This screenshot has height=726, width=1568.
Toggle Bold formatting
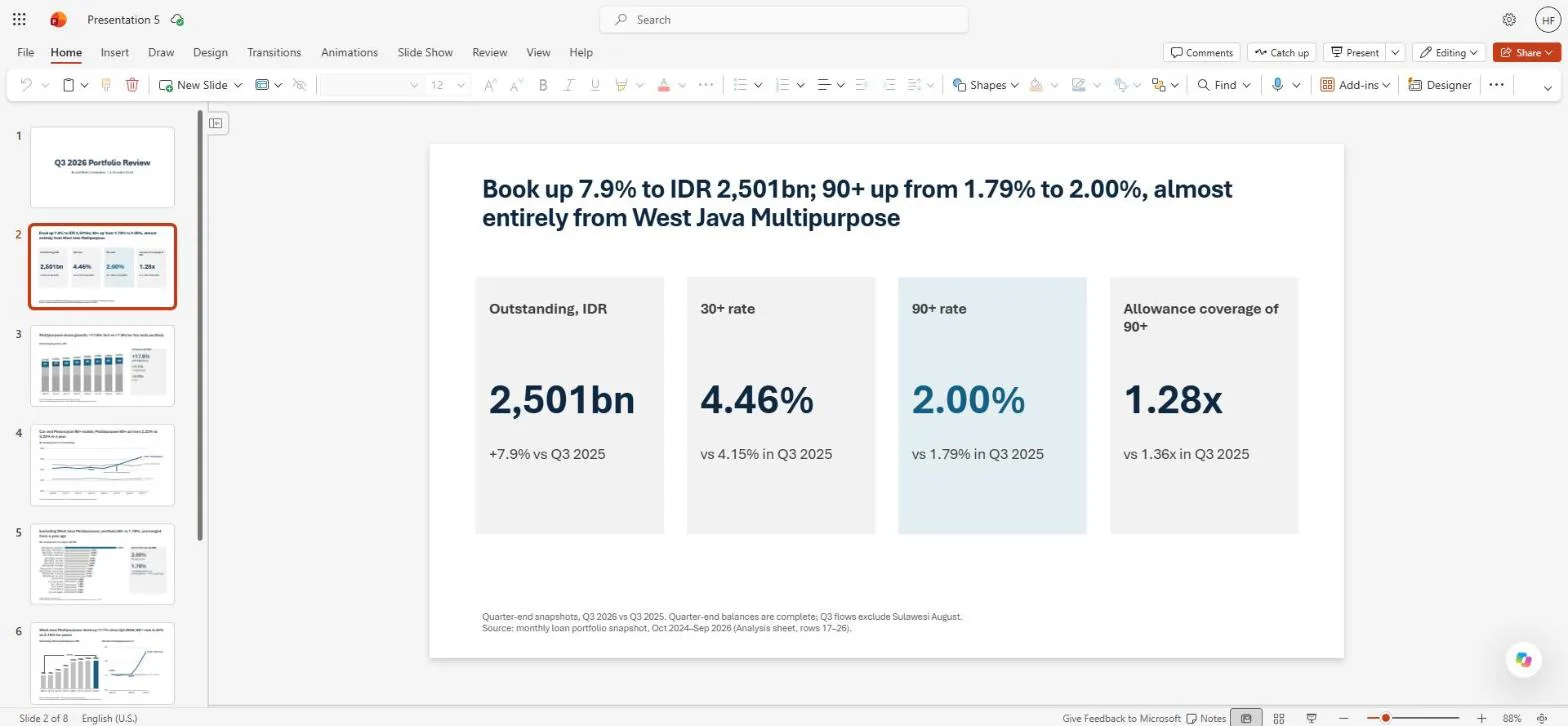point(543,85)
